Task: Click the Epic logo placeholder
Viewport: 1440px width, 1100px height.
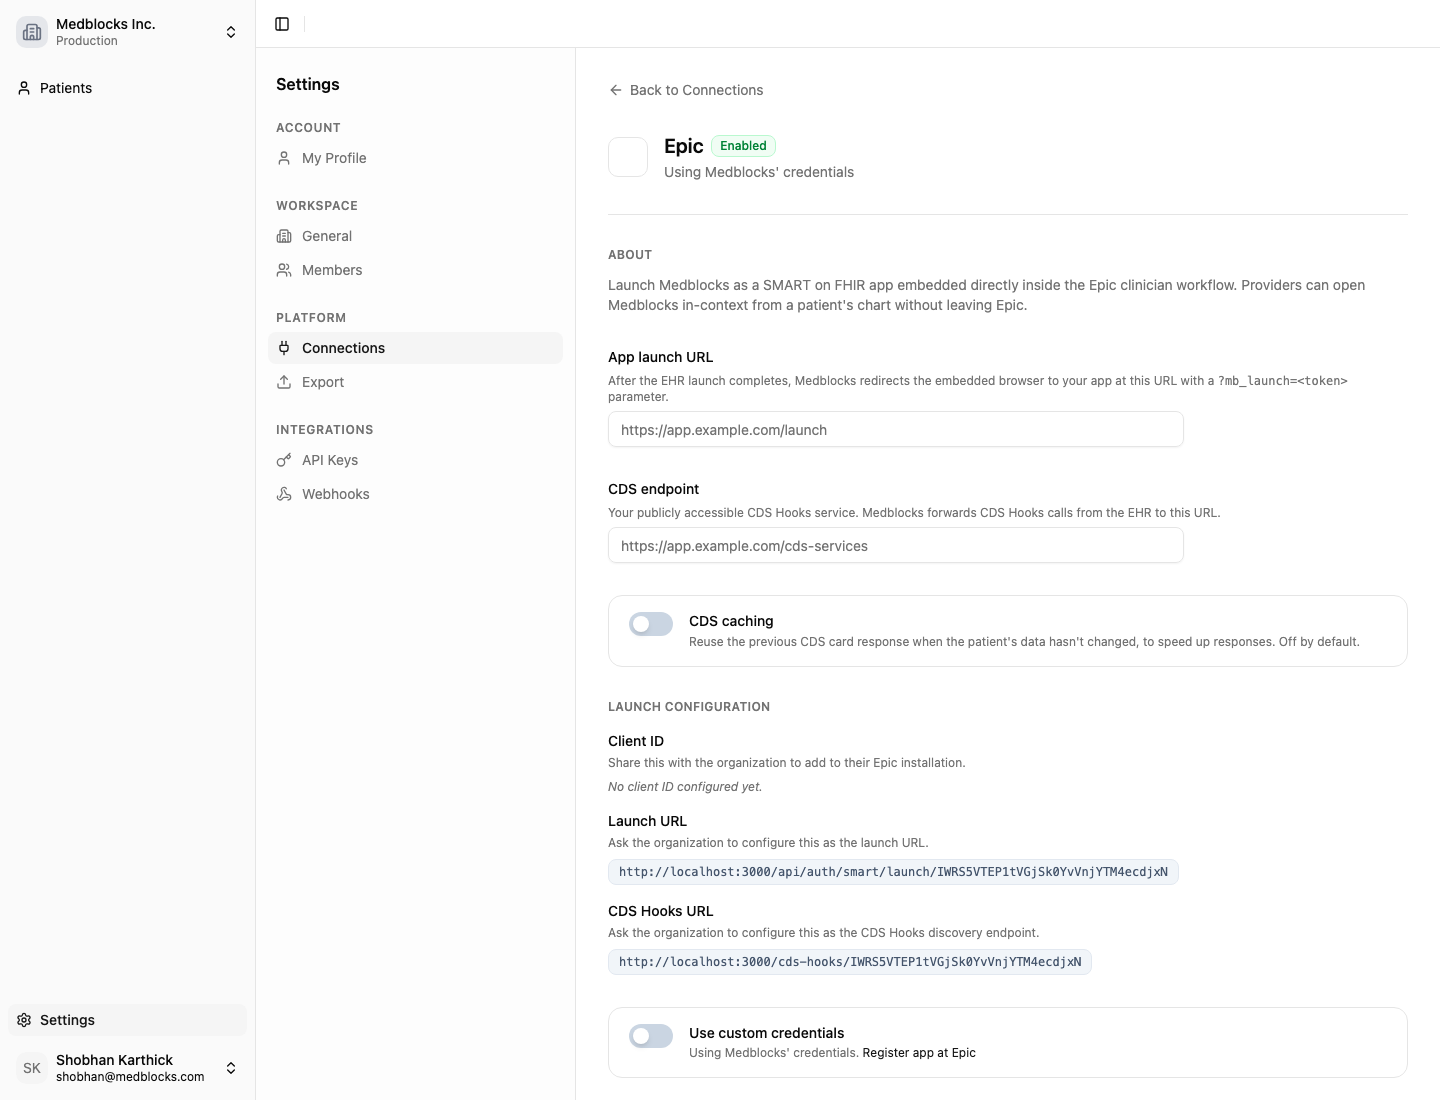Action: 628,157
